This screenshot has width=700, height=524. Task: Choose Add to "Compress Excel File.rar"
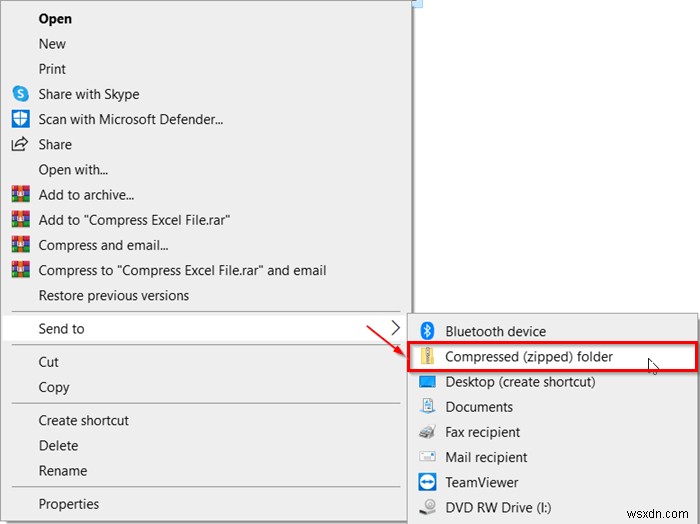point(207,220)
